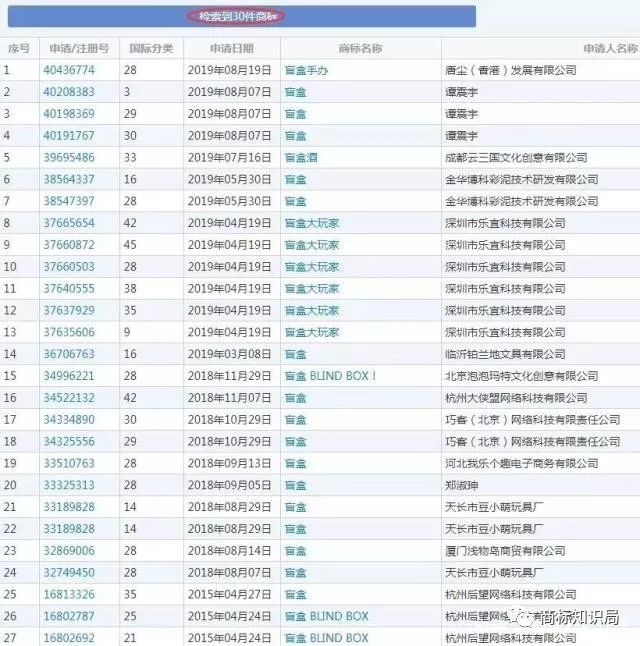640x646 pixels.
Task: Open registration number 36706763
Action: 69,354
